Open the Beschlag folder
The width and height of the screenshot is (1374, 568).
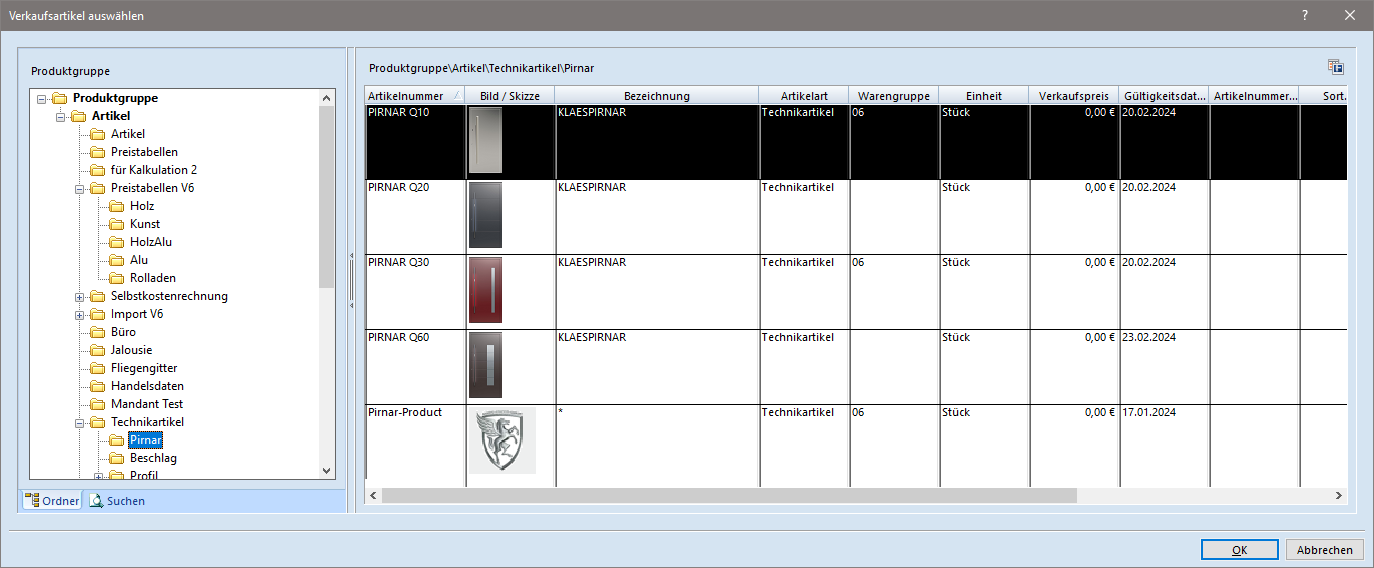coord(153,458)
